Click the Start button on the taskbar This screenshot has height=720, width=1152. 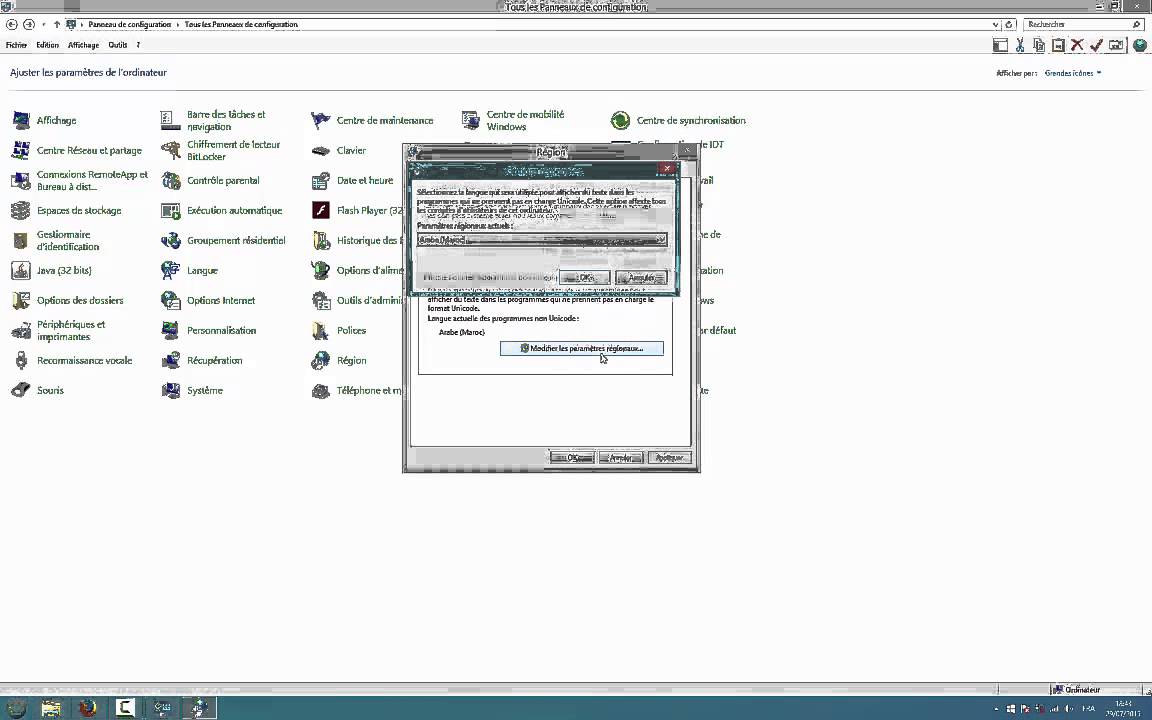(x=16, y=708)
